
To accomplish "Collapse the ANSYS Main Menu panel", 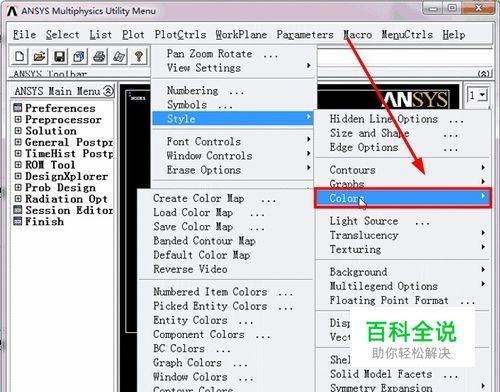I will 108,91.
